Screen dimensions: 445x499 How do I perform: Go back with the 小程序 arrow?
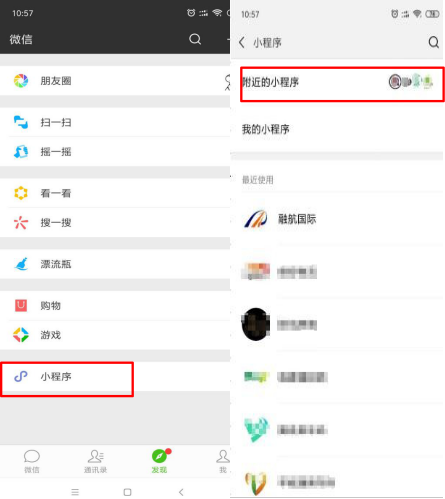click(242, 42)
